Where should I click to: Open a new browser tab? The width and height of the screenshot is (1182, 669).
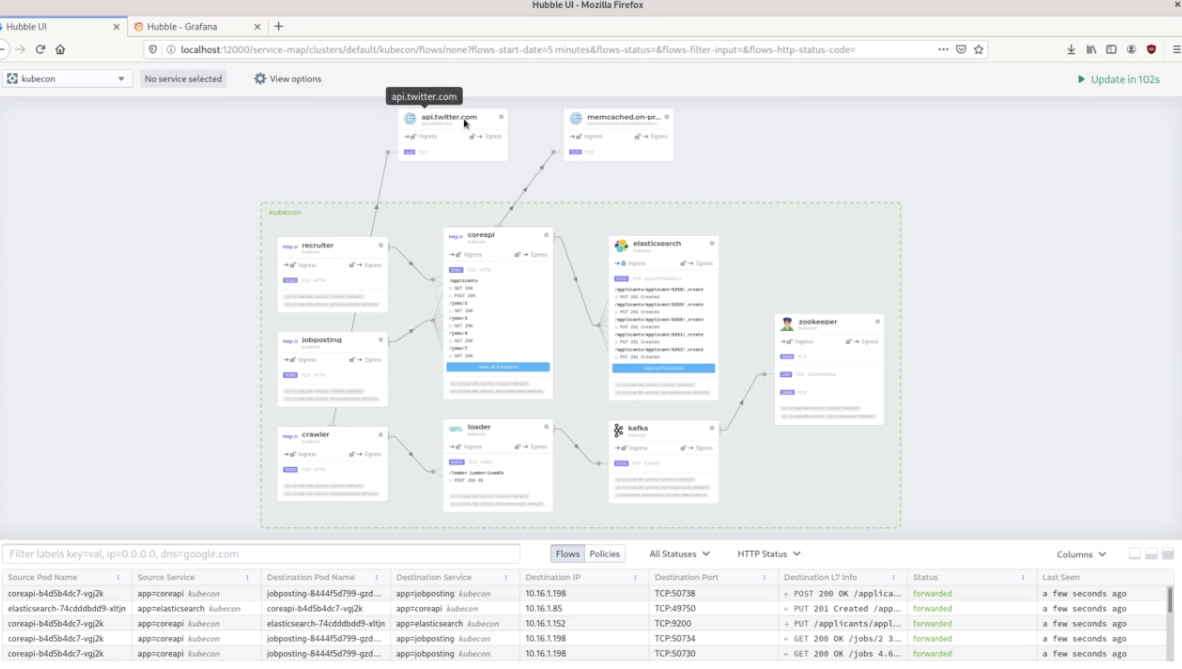click(279, 26)
